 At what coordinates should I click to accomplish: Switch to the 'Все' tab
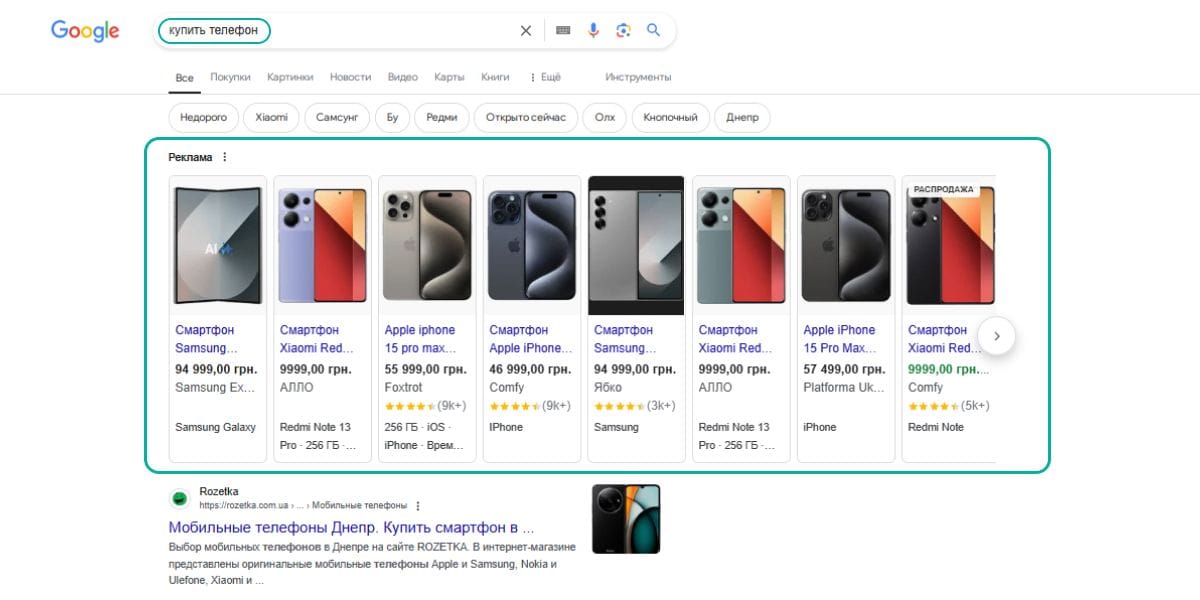click(184, 77)
